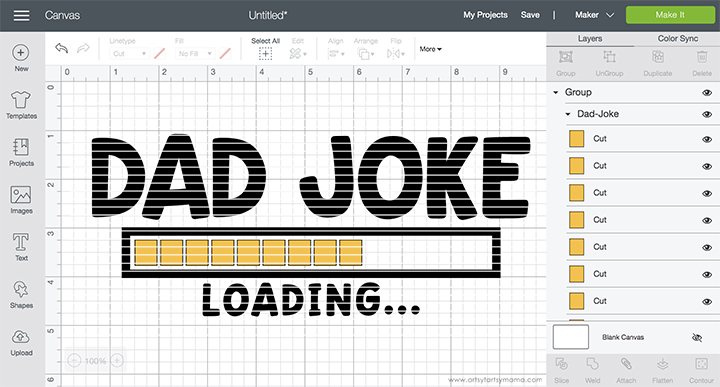Select the DAD JOKE text on canvas
Viewport: 720px width, 387px height.
point(311,177)
